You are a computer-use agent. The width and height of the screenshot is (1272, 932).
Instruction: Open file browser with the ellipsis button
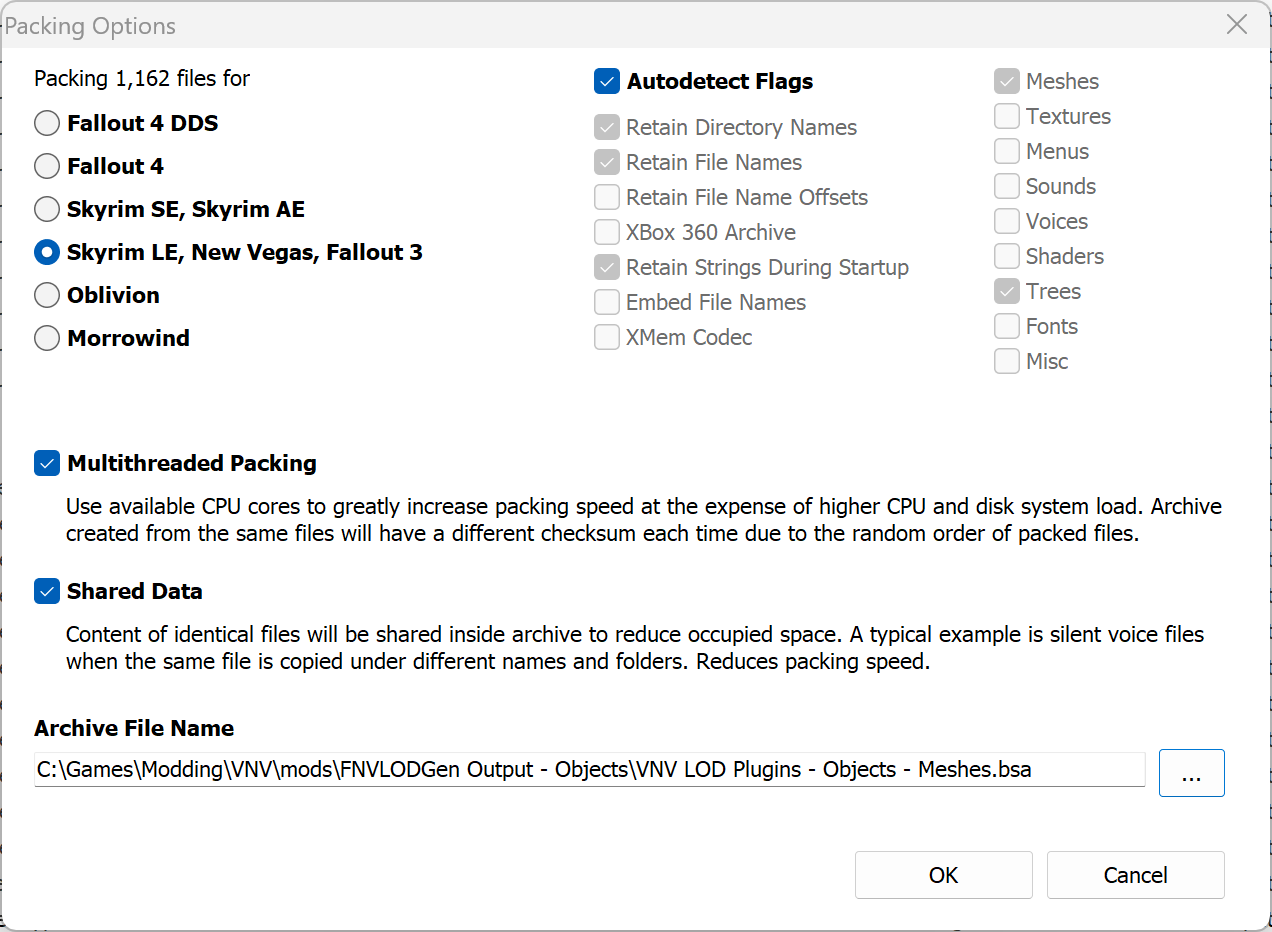coord(1191,773)
